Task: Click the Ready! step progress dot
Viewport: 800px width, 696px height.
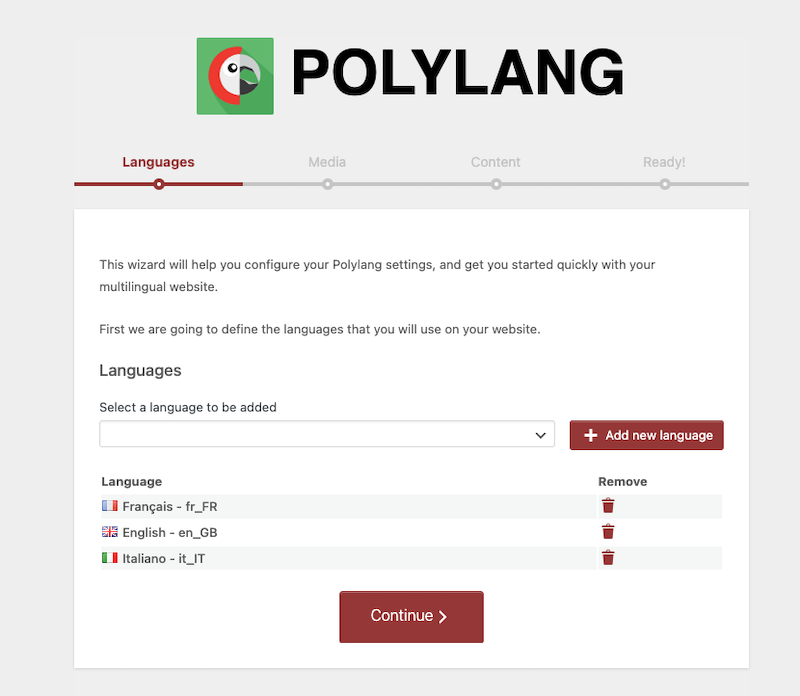Action: 665,184
